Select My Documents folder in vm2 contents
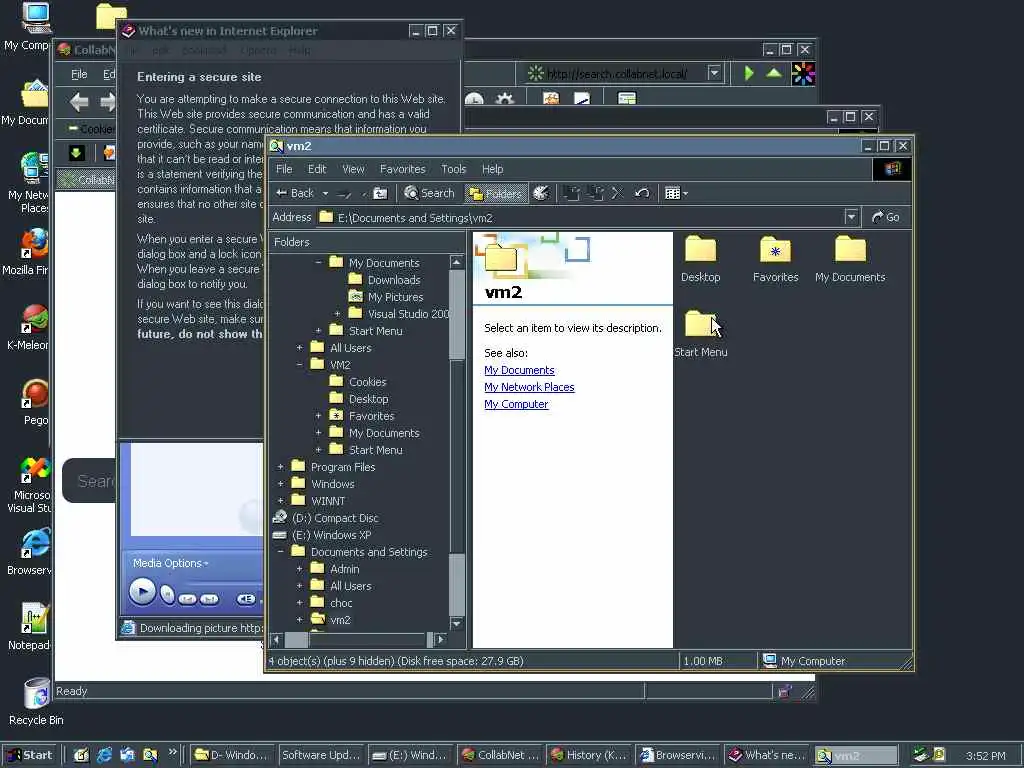The height and width of the screenshot is (768, 1024). tap(850, 259)
